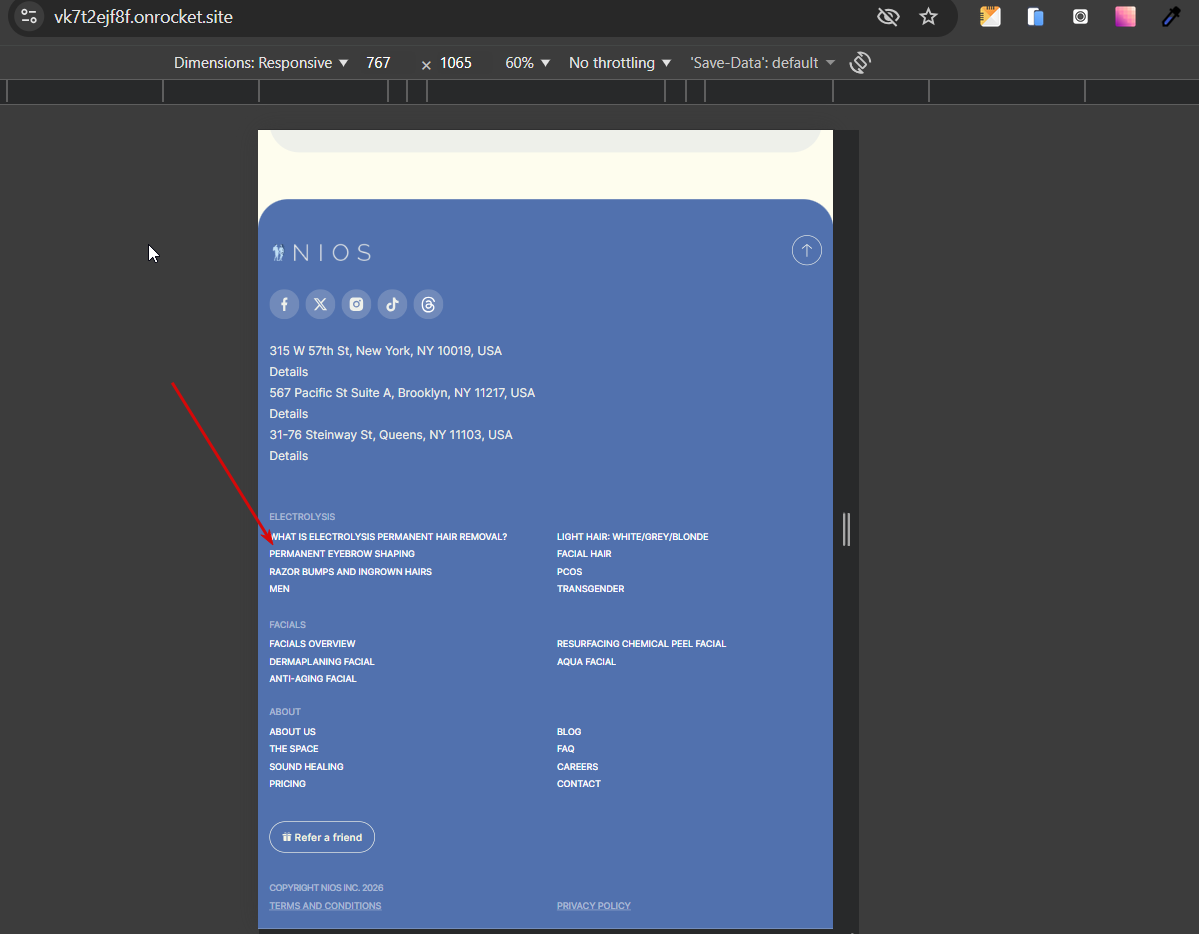Open Details under 567 Pacific St address

click(x=289, y=414)
